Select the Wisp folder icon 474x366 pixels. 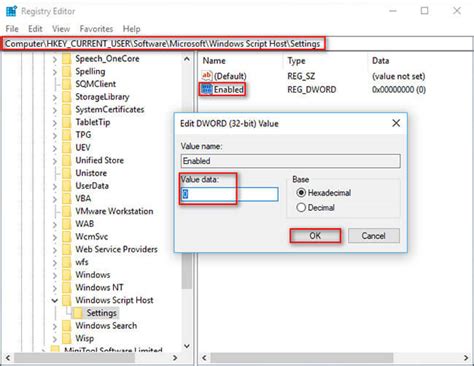(67, 338)
